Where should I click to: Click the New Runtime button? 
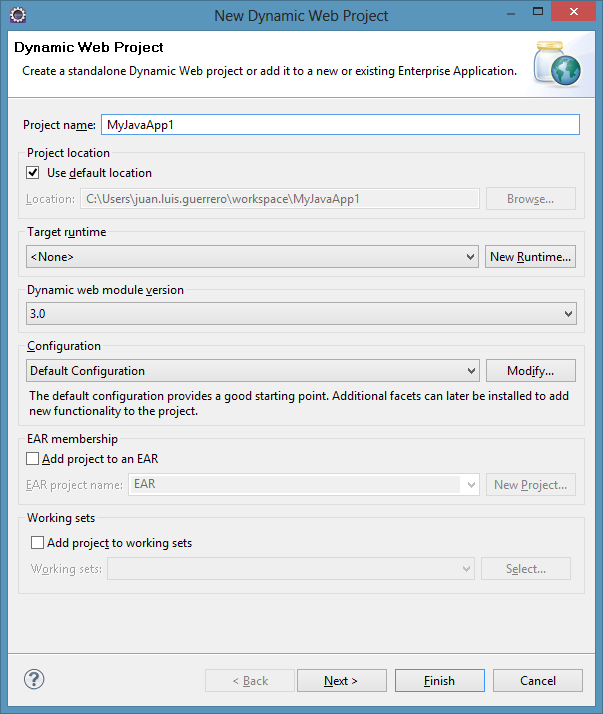[x=530, y=257]
